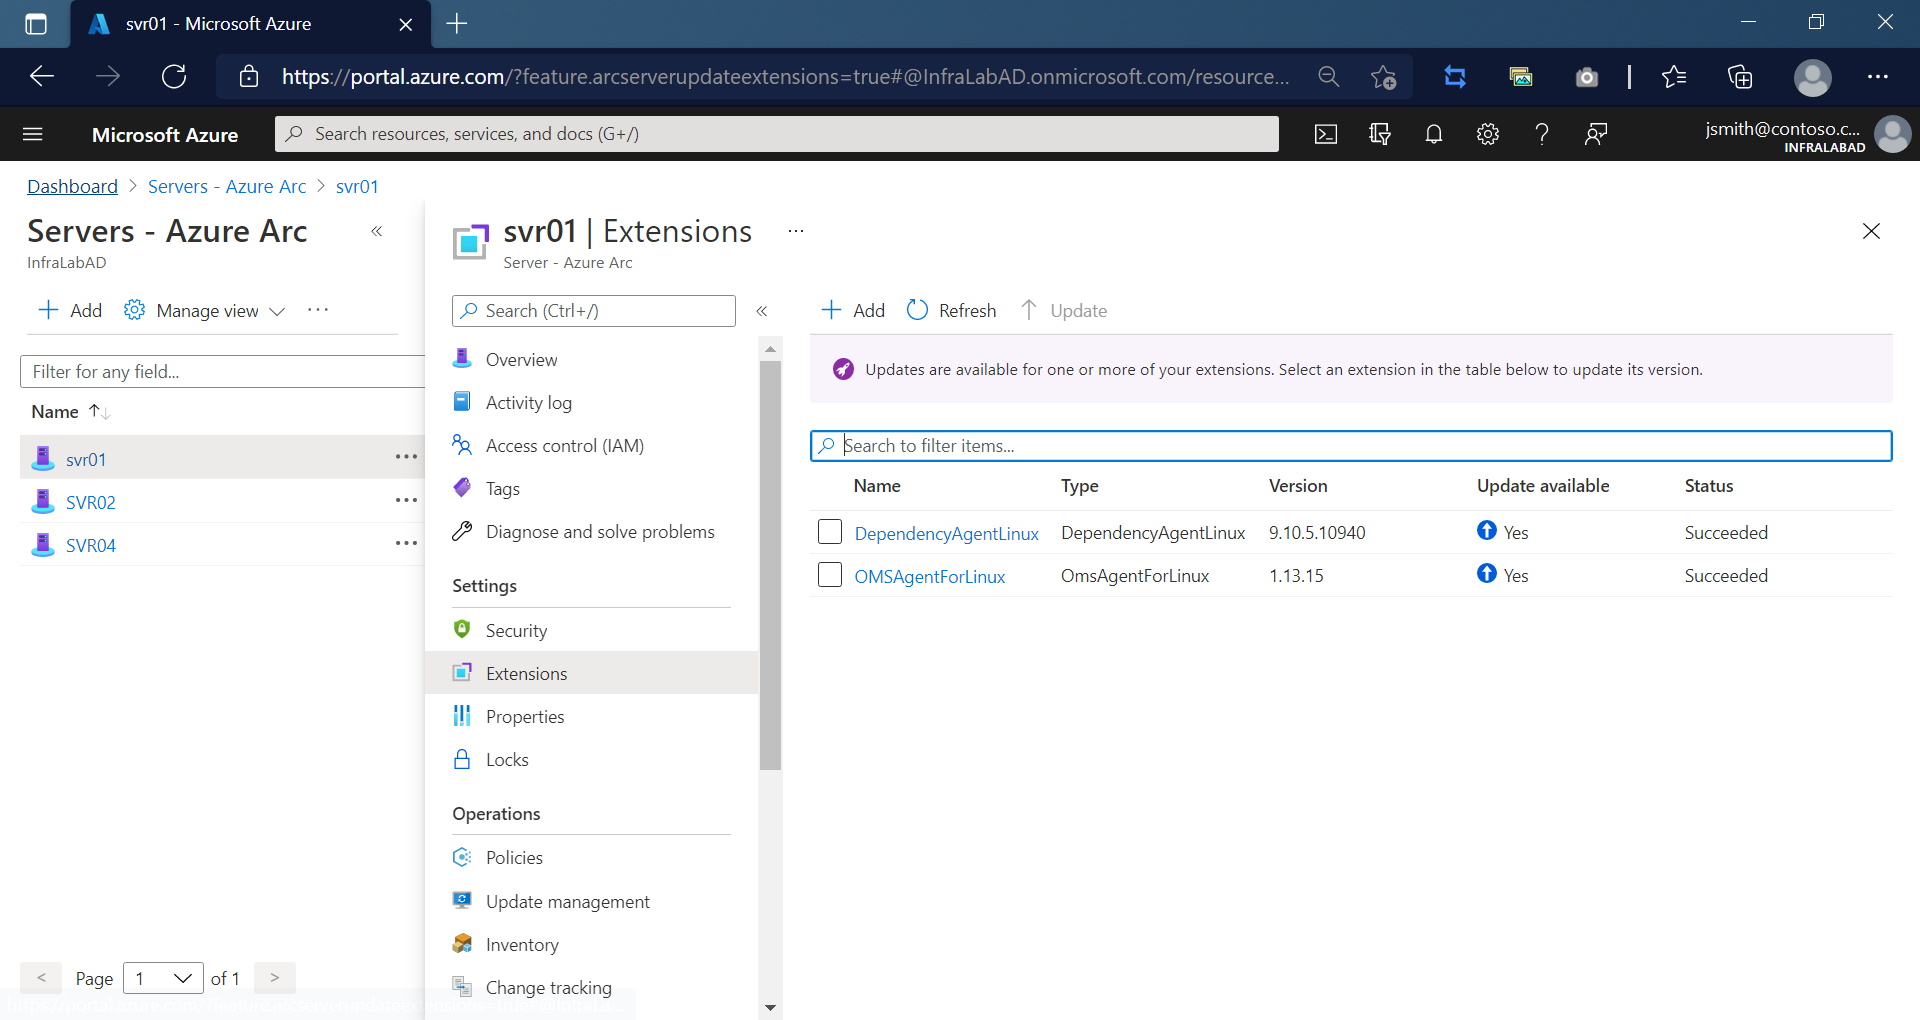The image size is (1920, 1020).
Task: Click the help question mark icon
Action: point(1541,134)
